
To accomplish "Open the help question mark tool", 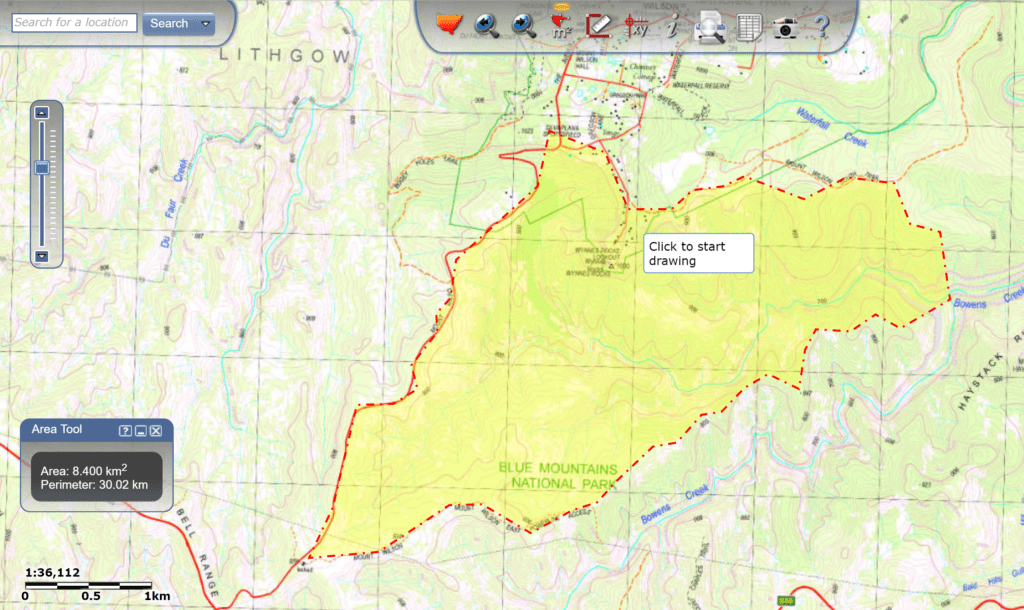I will tap(822, 26).
